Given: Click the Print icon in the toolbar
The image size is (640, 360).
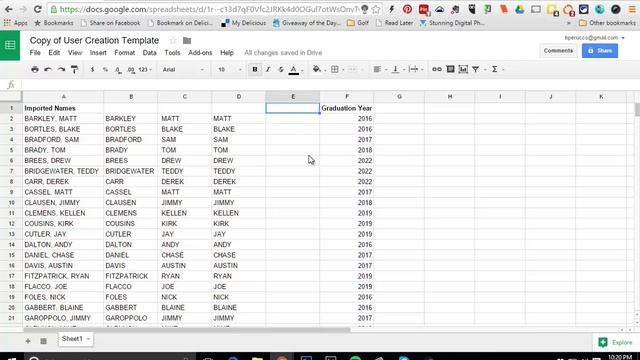Looking at the screenshot, I should (35, 69).
